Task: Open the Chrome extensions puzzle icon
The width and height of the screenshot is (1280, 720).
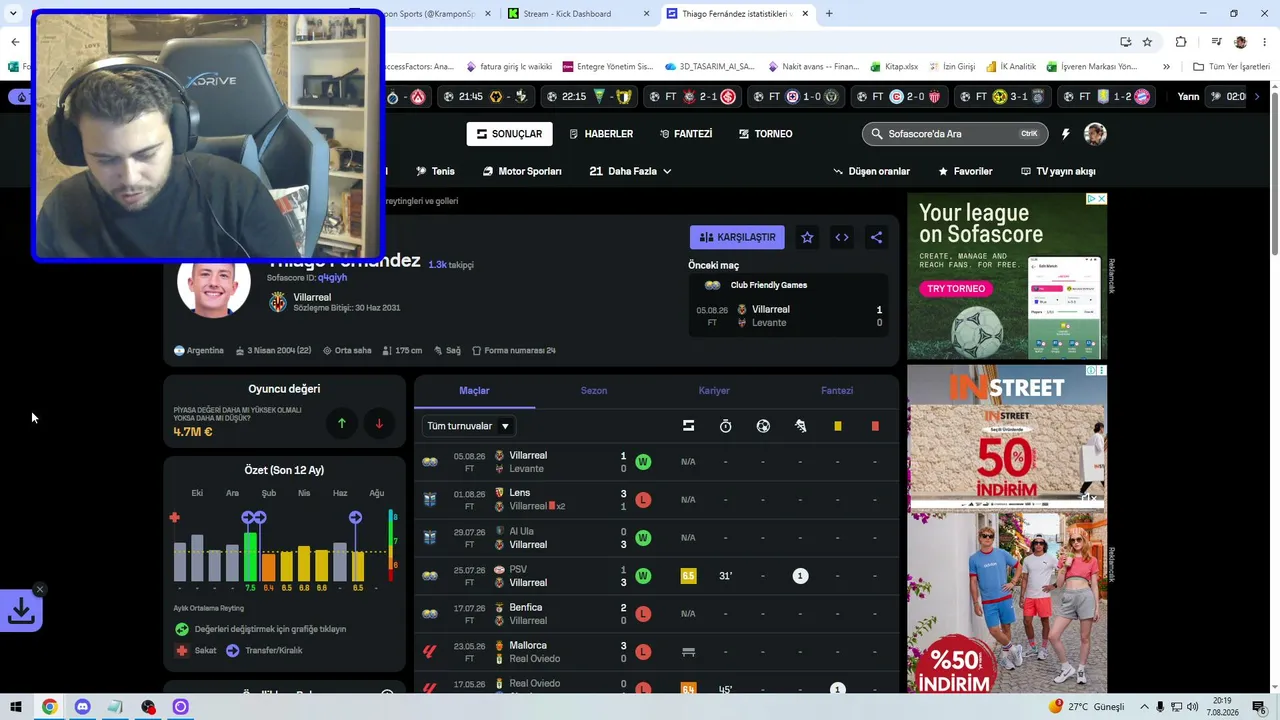Action: coord(1181,42)
